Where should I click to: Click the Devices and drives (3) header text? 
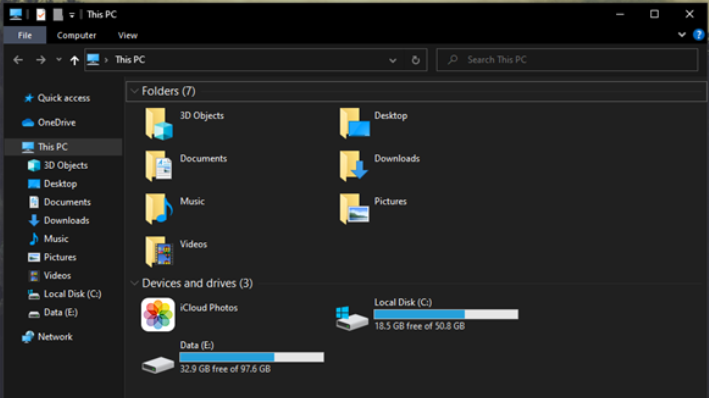(x=197, y=283)
